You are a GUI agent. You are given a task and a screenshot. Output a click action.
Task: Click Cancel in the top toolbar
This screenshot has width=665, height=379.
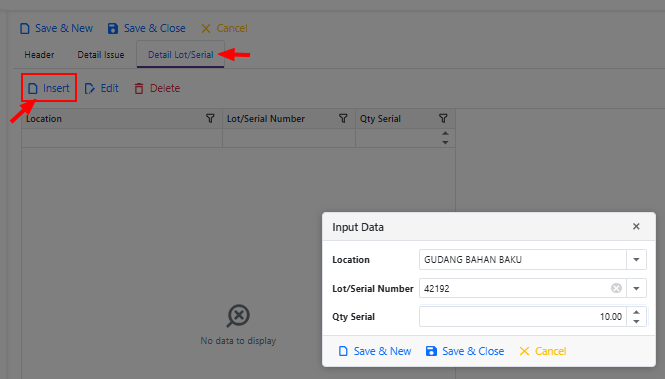[224, 28]
